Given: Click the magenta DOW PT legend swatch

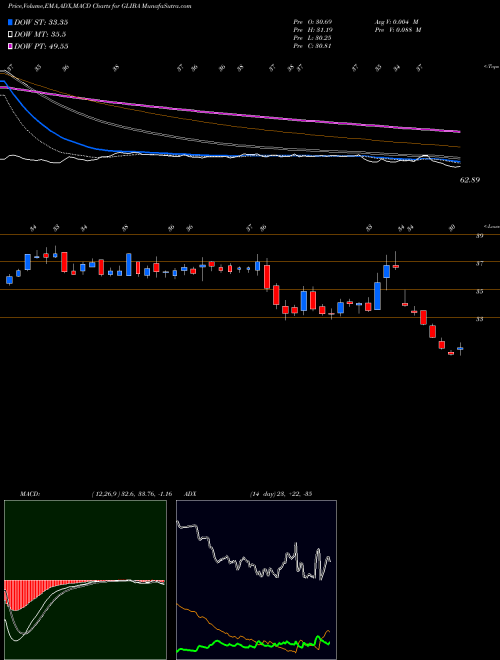Looking at the screenshot, I should pyautogui.click(x=10, y=46).
